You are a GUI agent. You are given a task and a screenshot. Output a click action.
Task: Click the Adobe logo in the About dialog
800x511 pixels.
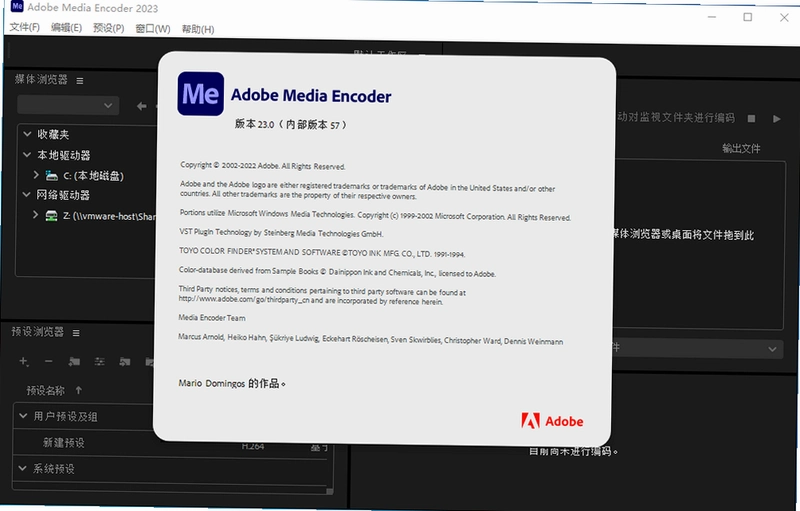pyautogui.click(x=552, y=421)
